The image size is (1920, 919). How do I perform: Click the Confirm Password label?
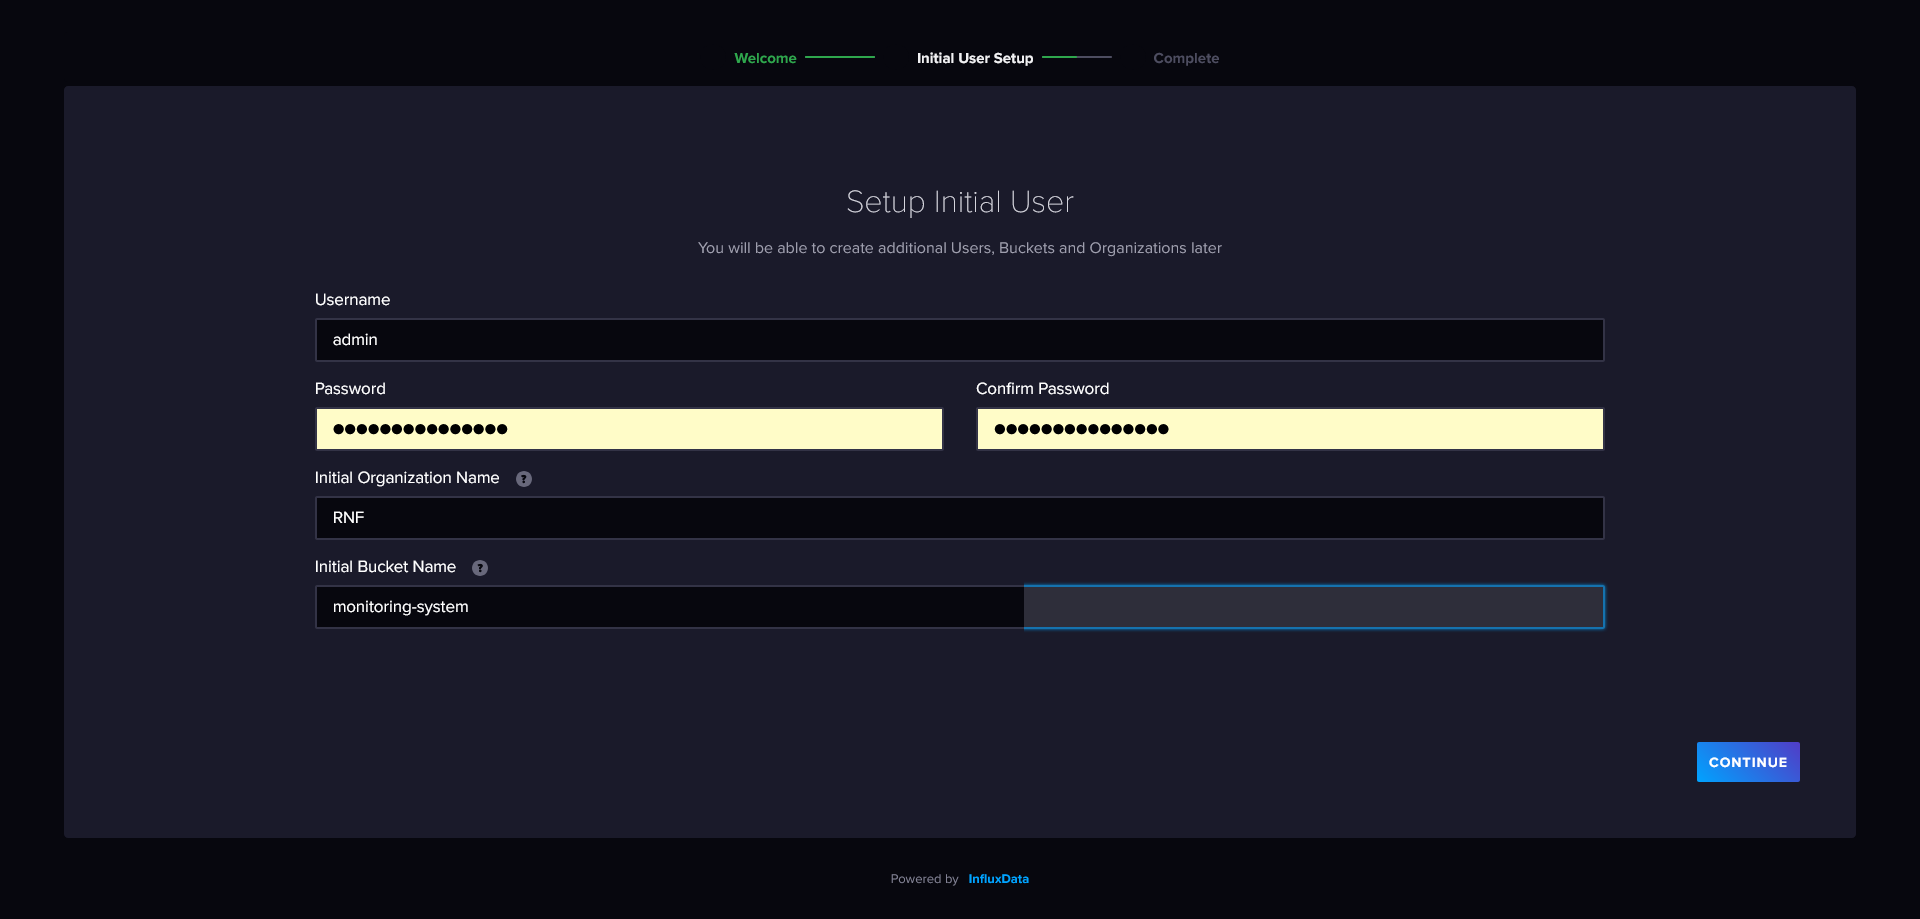pos(1042,389)
